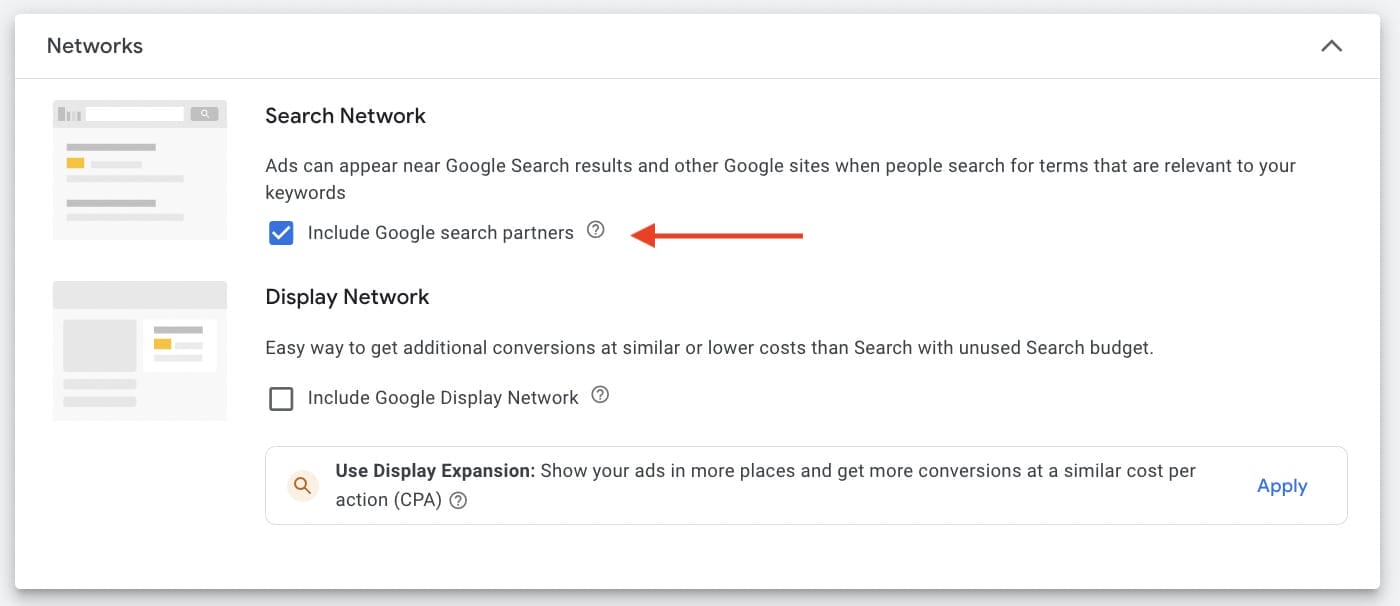Image resolution: width=1400 pixels, height=606 pixels.
Task: Click the help icon beside Google search partners
Action: [596, 230]
